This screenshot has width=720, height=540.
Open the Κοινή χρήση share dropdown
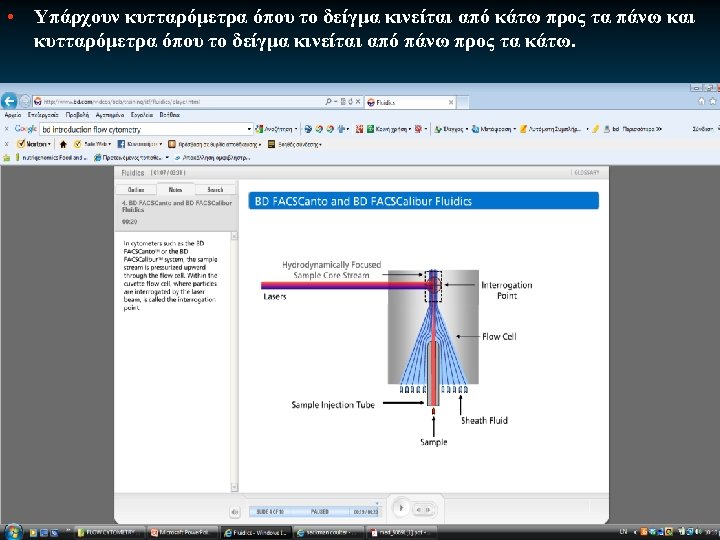tap(388, 129)
